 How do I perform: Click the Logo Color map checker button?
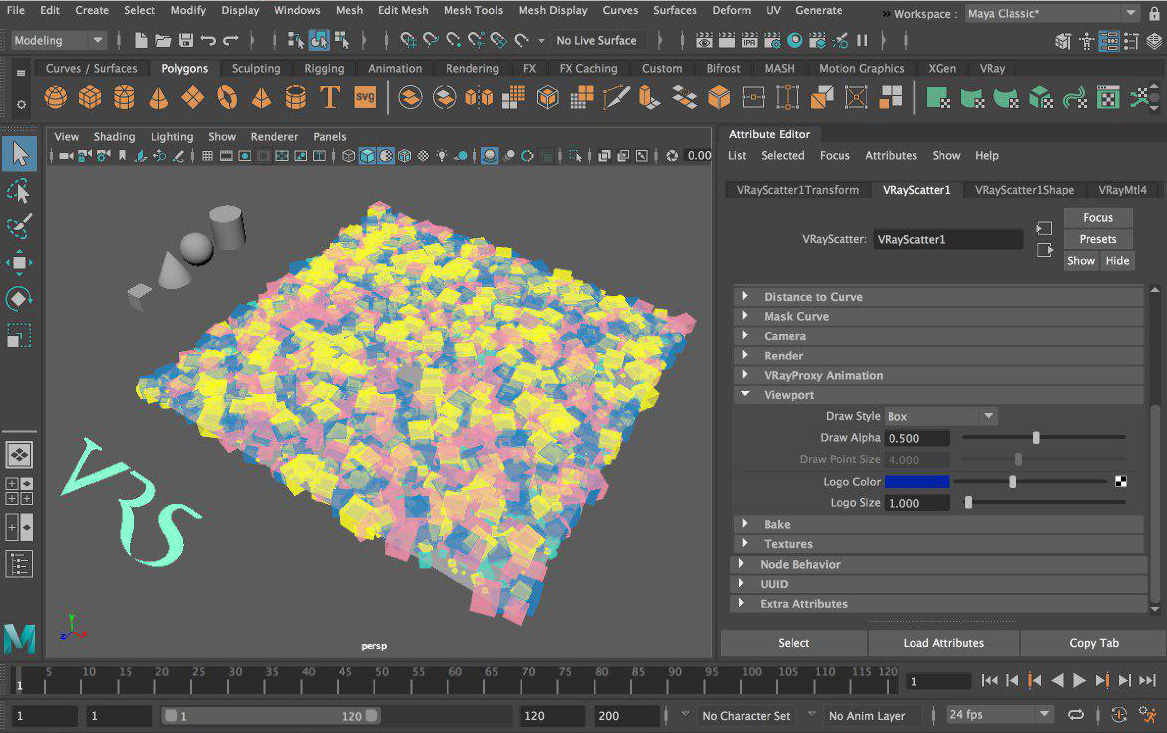click(1121, 481)
